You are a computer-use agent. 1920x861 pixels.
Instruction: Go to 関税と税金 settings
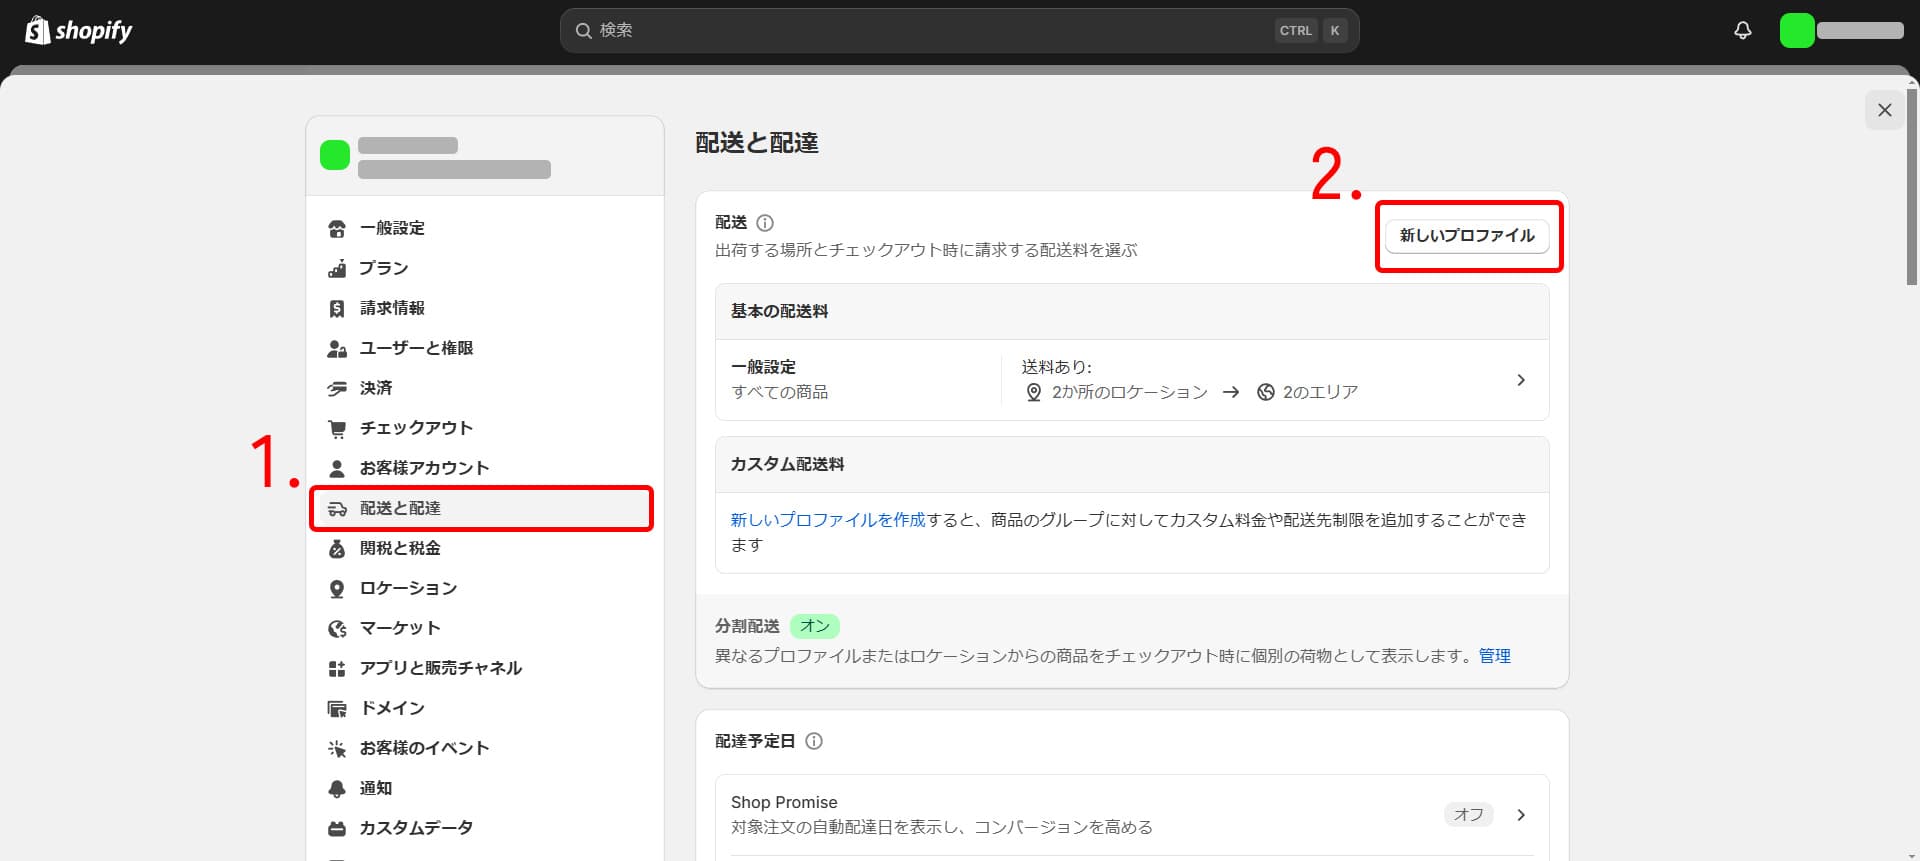click(400, 548)
